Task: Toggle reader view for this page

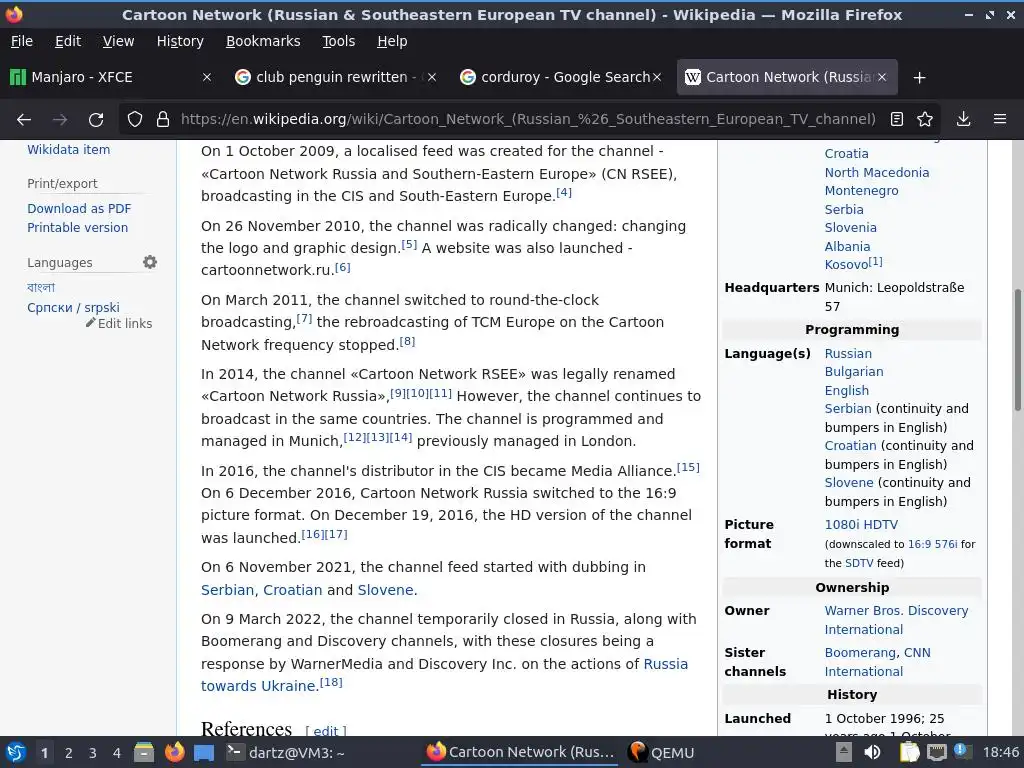Action: [897, 119]
